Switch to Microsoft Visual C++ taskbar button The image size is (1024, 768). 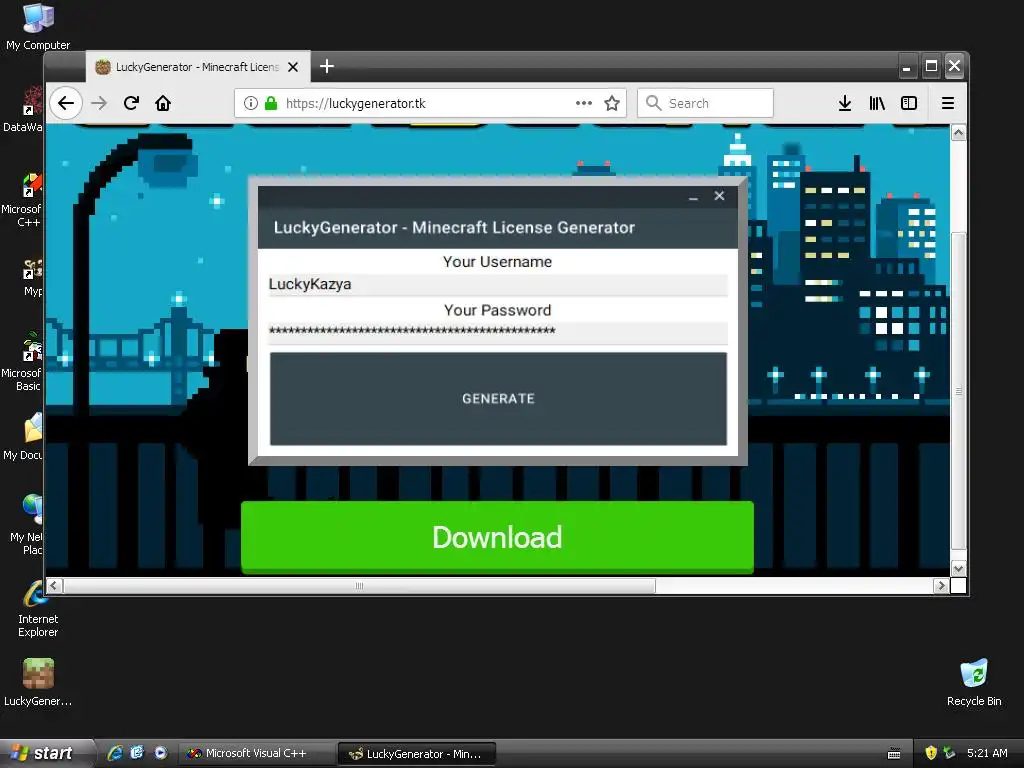(256, 754)
